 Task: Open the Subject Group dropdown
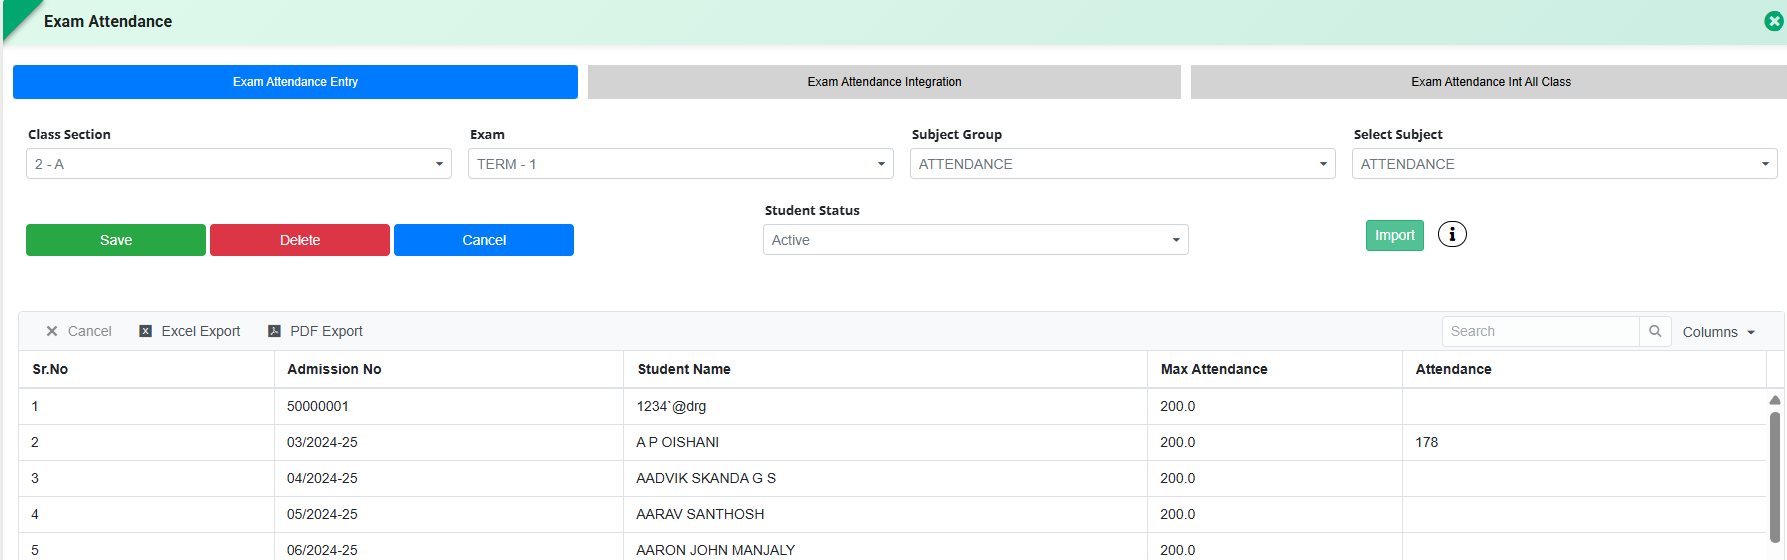coord(1123,164)
